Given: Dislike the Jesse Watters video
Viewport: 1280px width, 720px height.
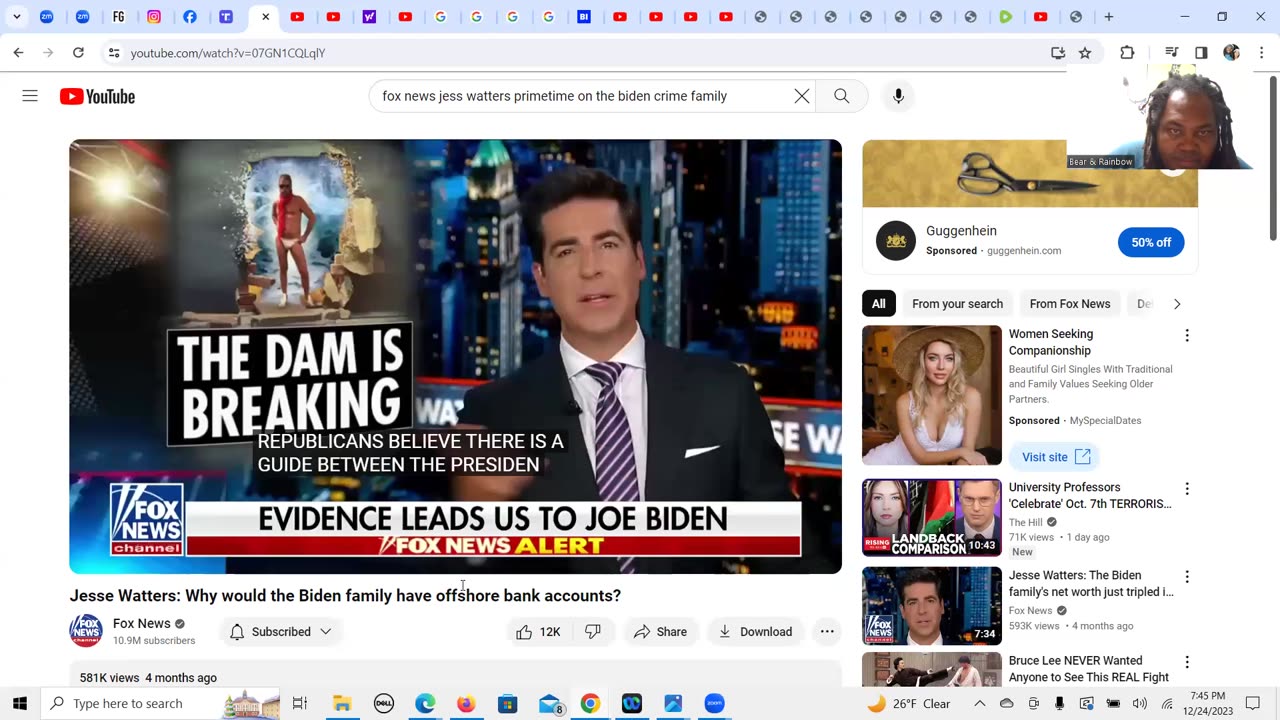Looking at the screenshot, I should 593,632.
